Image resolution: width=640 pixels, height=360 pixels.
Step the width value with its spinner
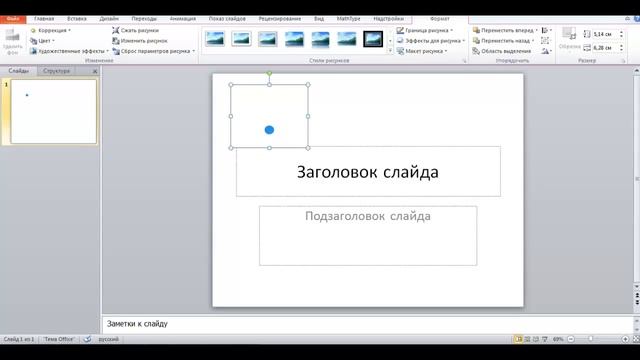pos(621,48)
